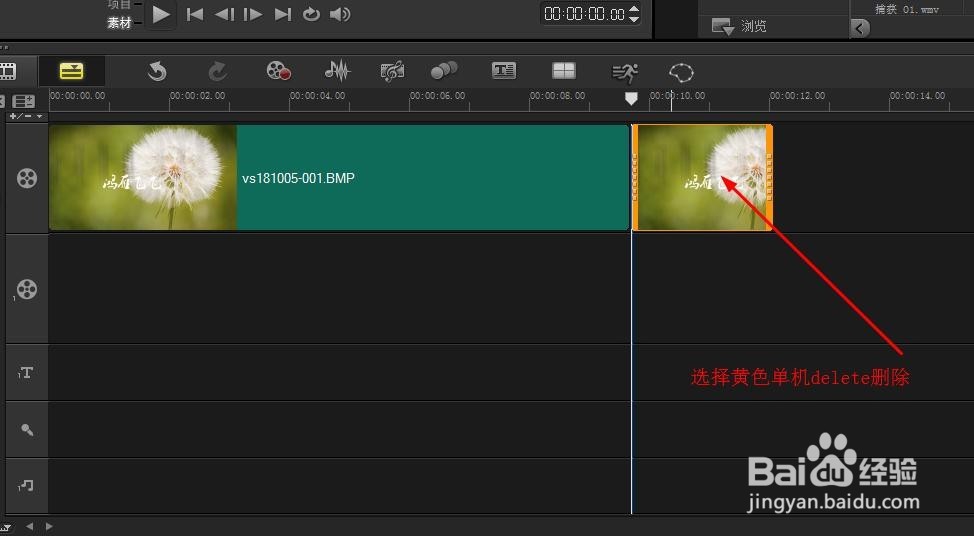Open the running-man speed effect tool
The height and width of the screenshot is (536, 974).
tap(625, 73)
